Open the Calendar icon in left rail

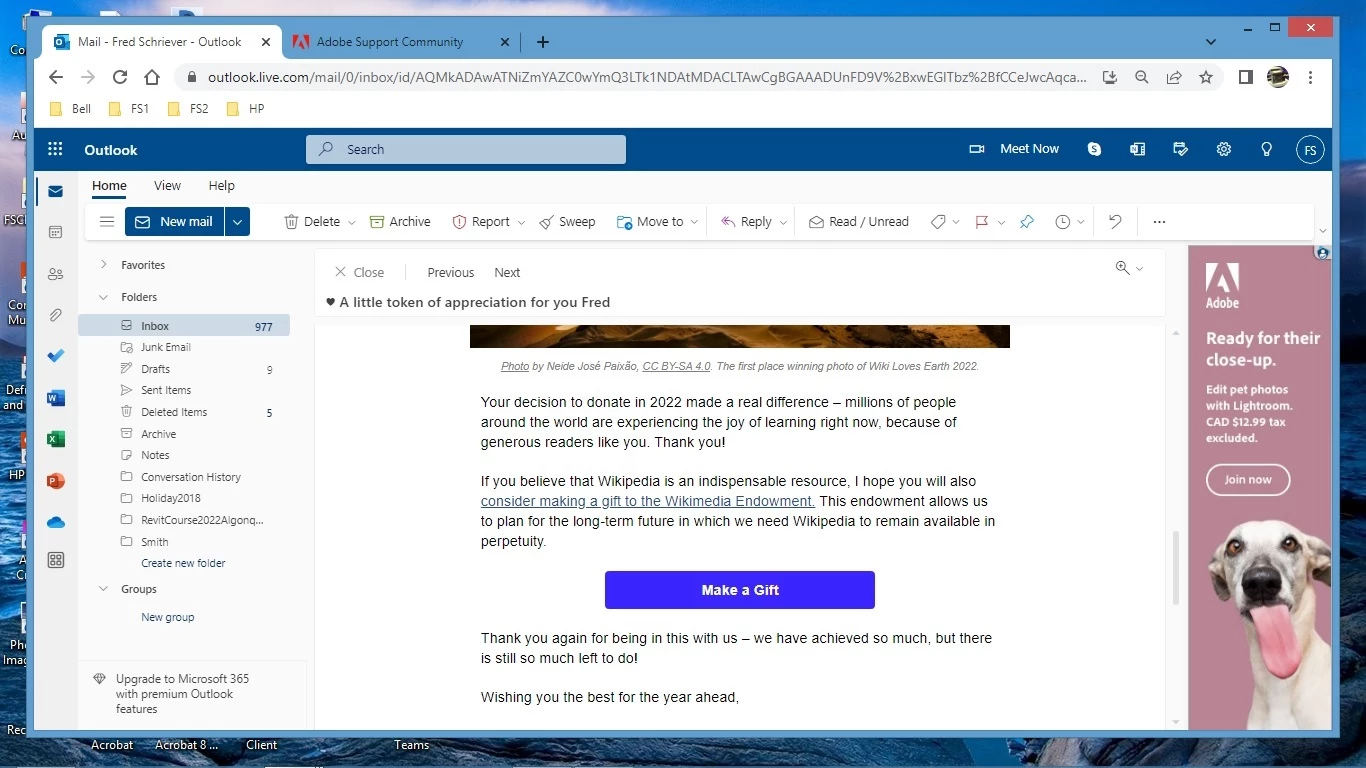[x=56, y=232]
